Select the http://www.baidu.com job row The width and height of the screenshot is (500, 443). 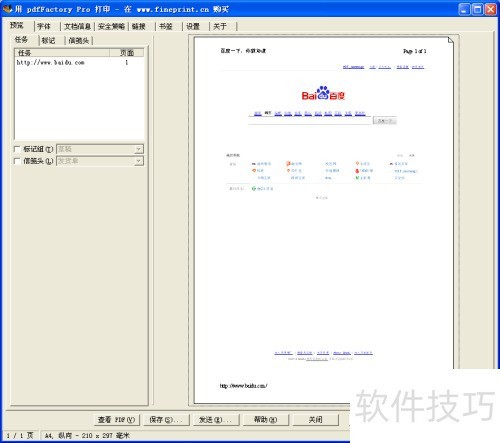pos(79,62)
